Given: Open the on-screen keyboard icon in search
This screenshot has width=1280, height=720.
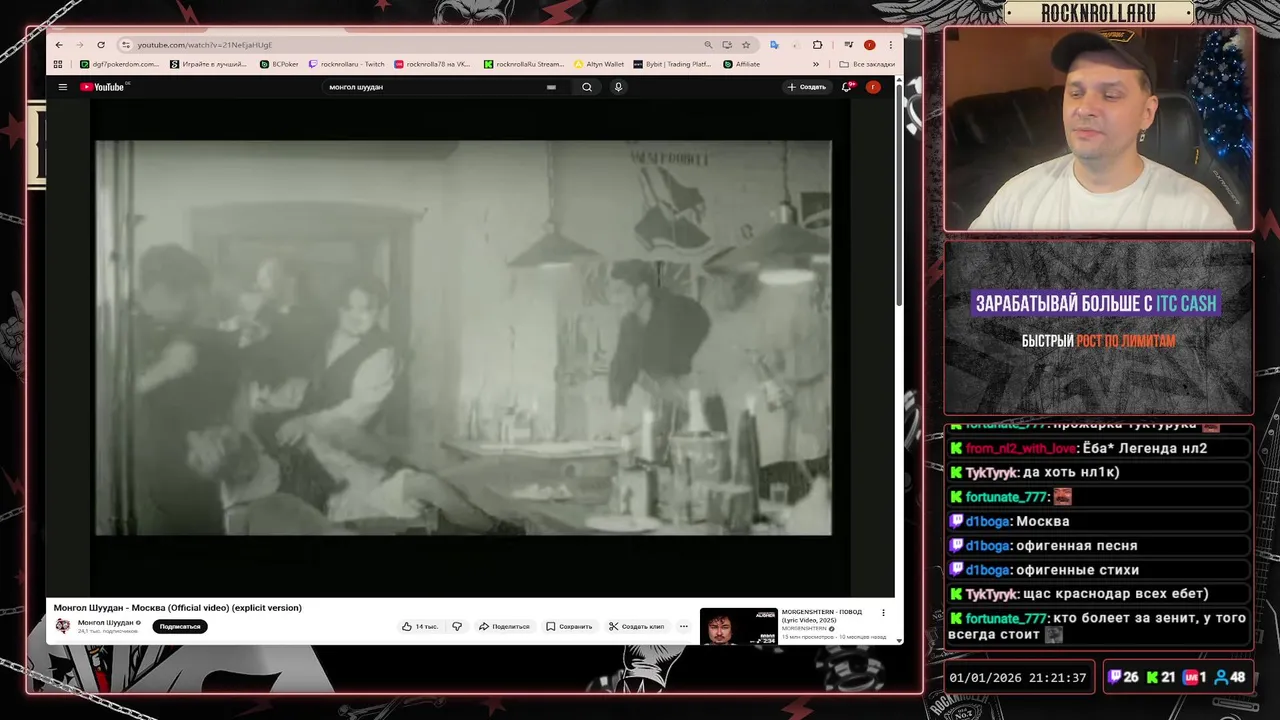Looking at the screenshot, I should click(x=551, y=87).
